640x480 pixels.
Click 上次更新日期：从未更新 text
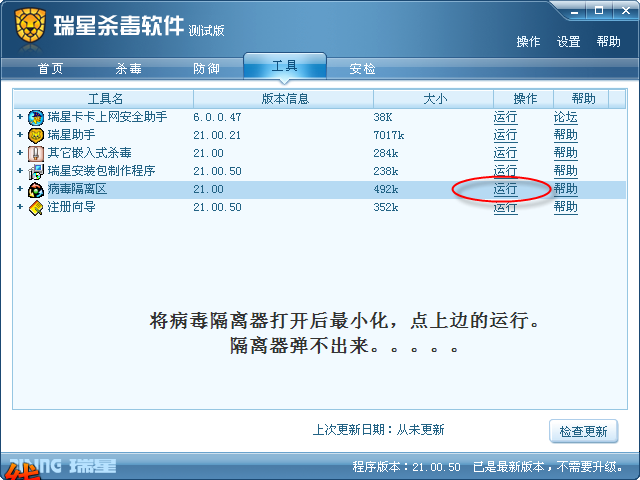click(378, 430)
